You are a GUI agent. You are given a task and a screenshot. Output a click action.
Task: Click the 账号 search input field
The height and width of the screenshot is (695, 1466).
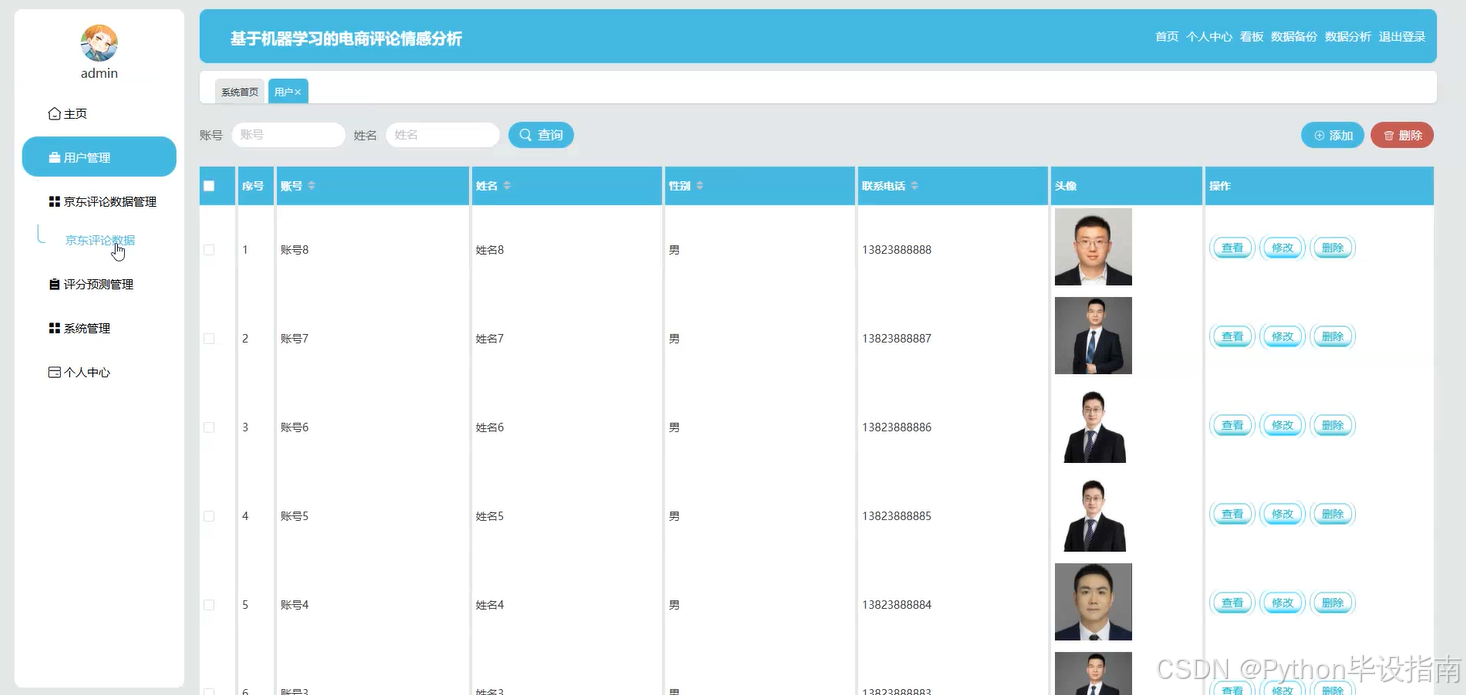[x=288, y=135]
